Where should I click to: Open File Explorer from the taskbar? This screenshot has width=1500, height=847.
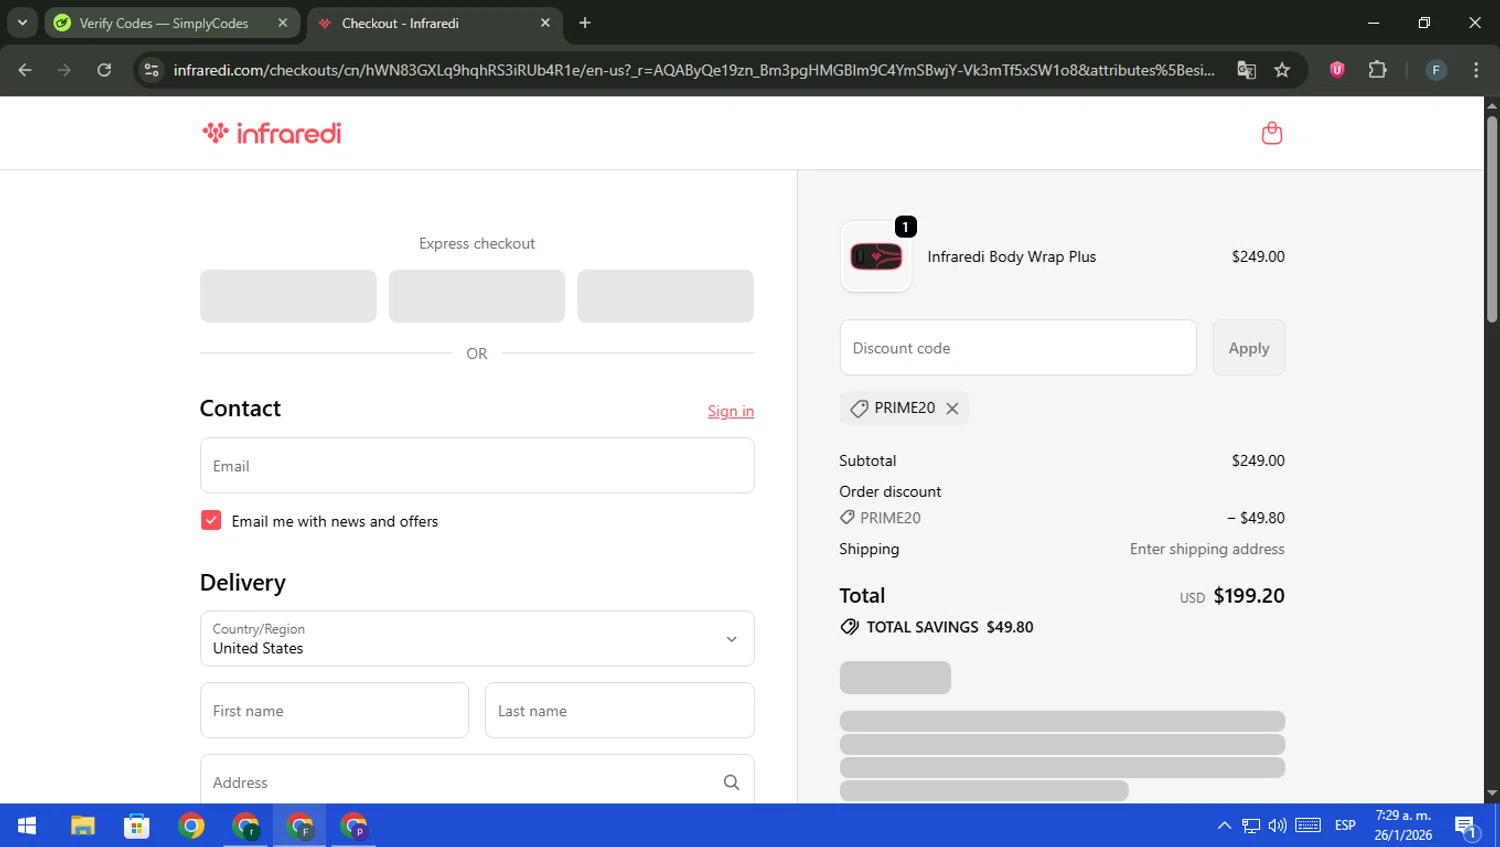point(82,826)
